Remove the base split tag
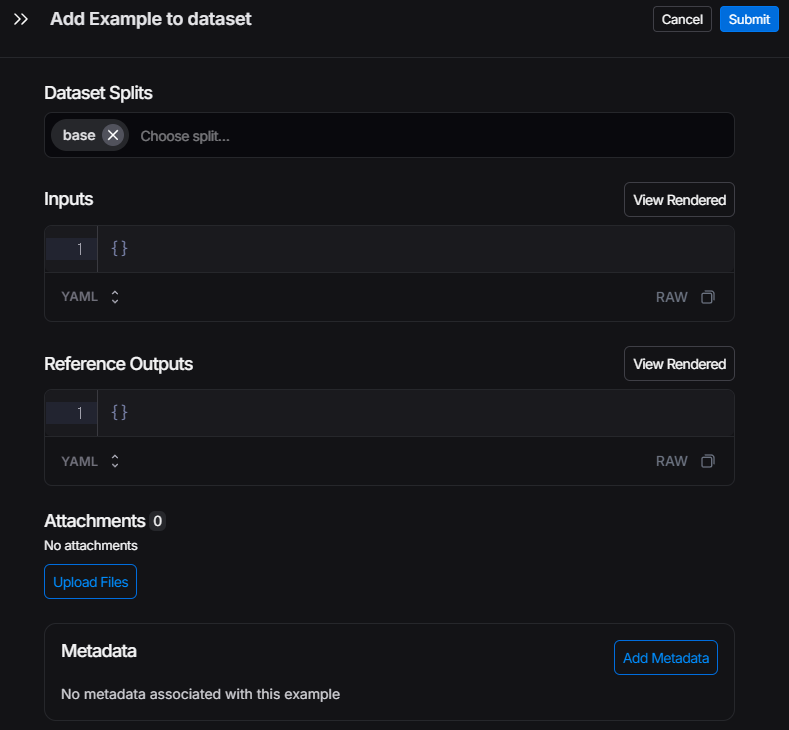The height and width of the screenshot is (730, 789). pyautogui.click(x=113, y=135)
